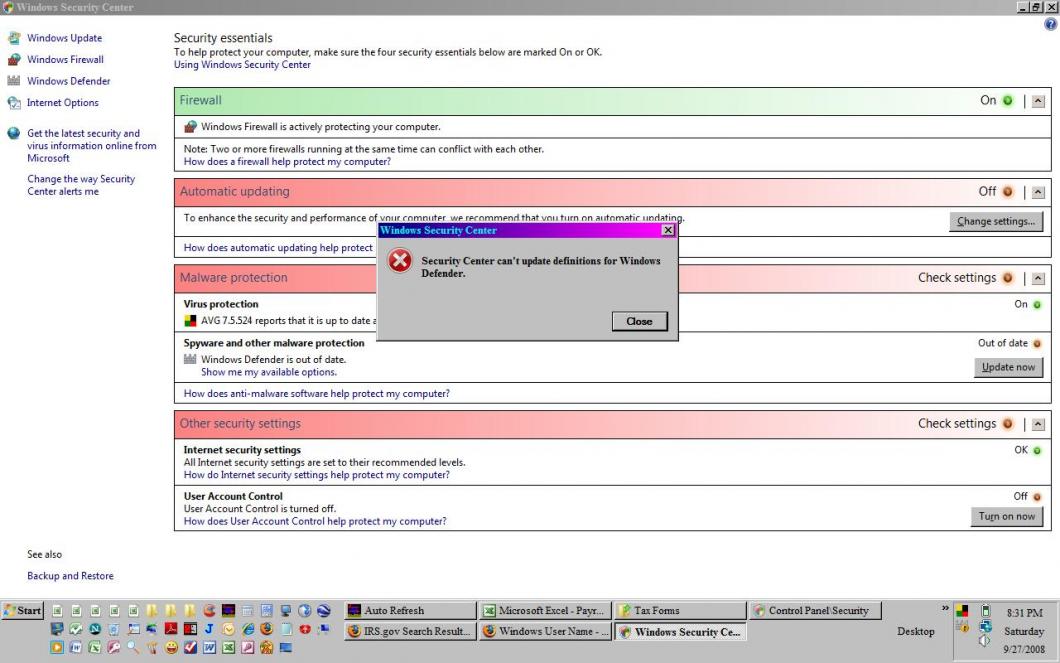The height and width of the screenshot is (663, 1060).
Task: Click Windows Security Ce... taskbar button
Action: (x=681, y=632)
